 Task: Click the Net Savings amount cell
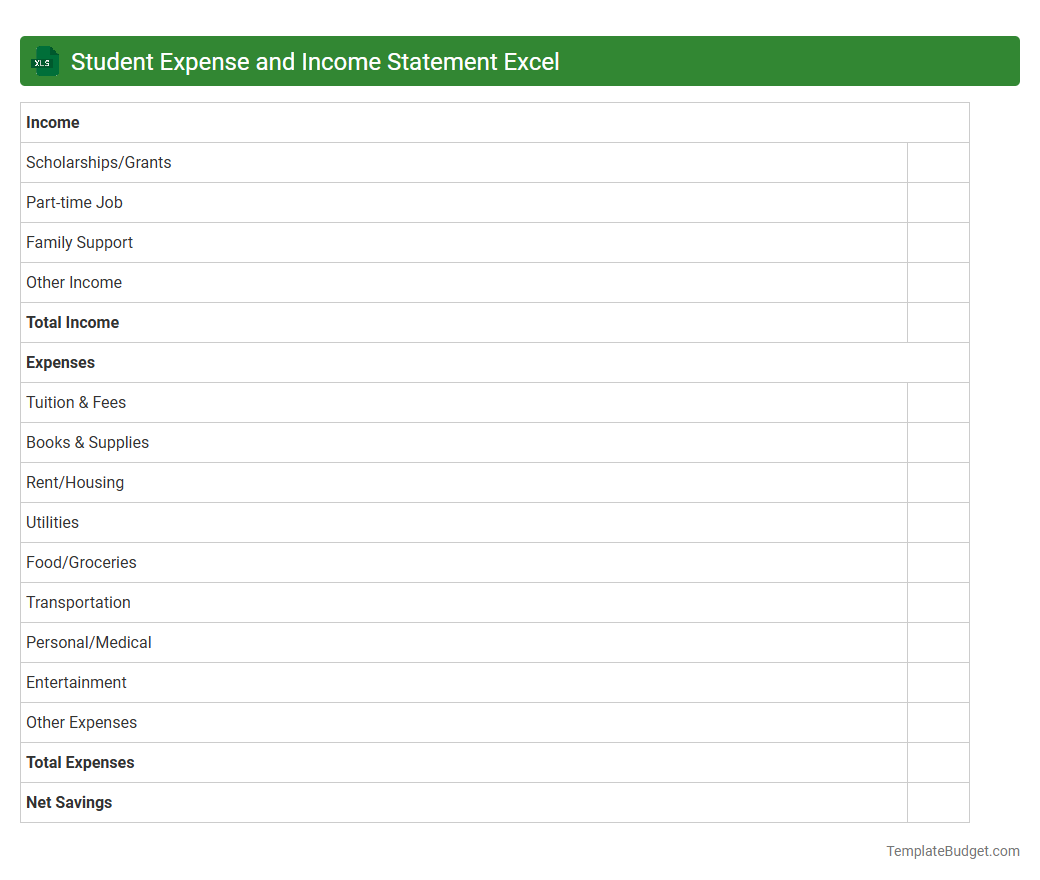(x=938, y=802)
